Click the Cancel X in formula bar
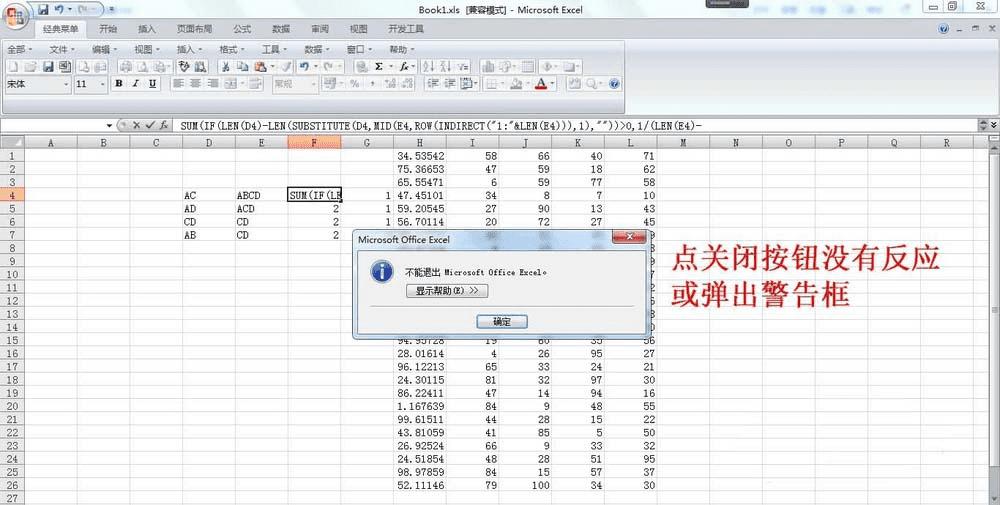1000x505 pixels. (x=136, y=126)
